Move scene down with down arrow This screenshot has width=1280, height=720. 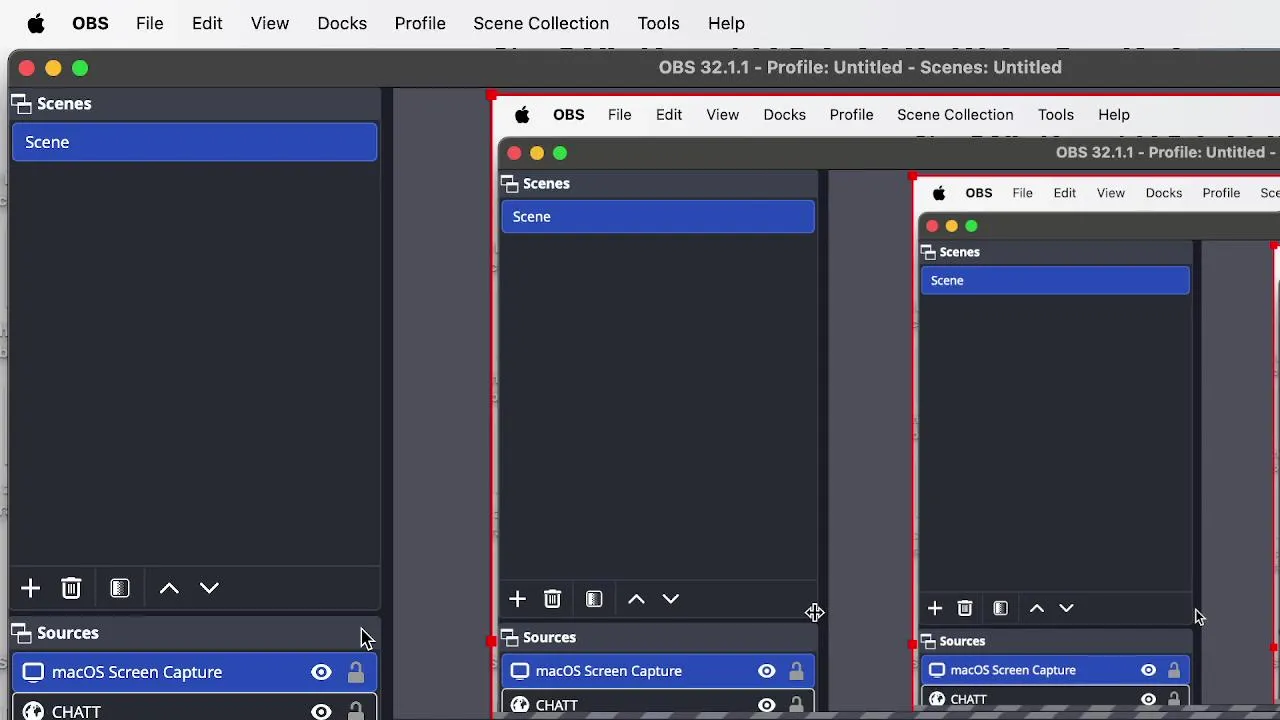[x=209, y=588]
